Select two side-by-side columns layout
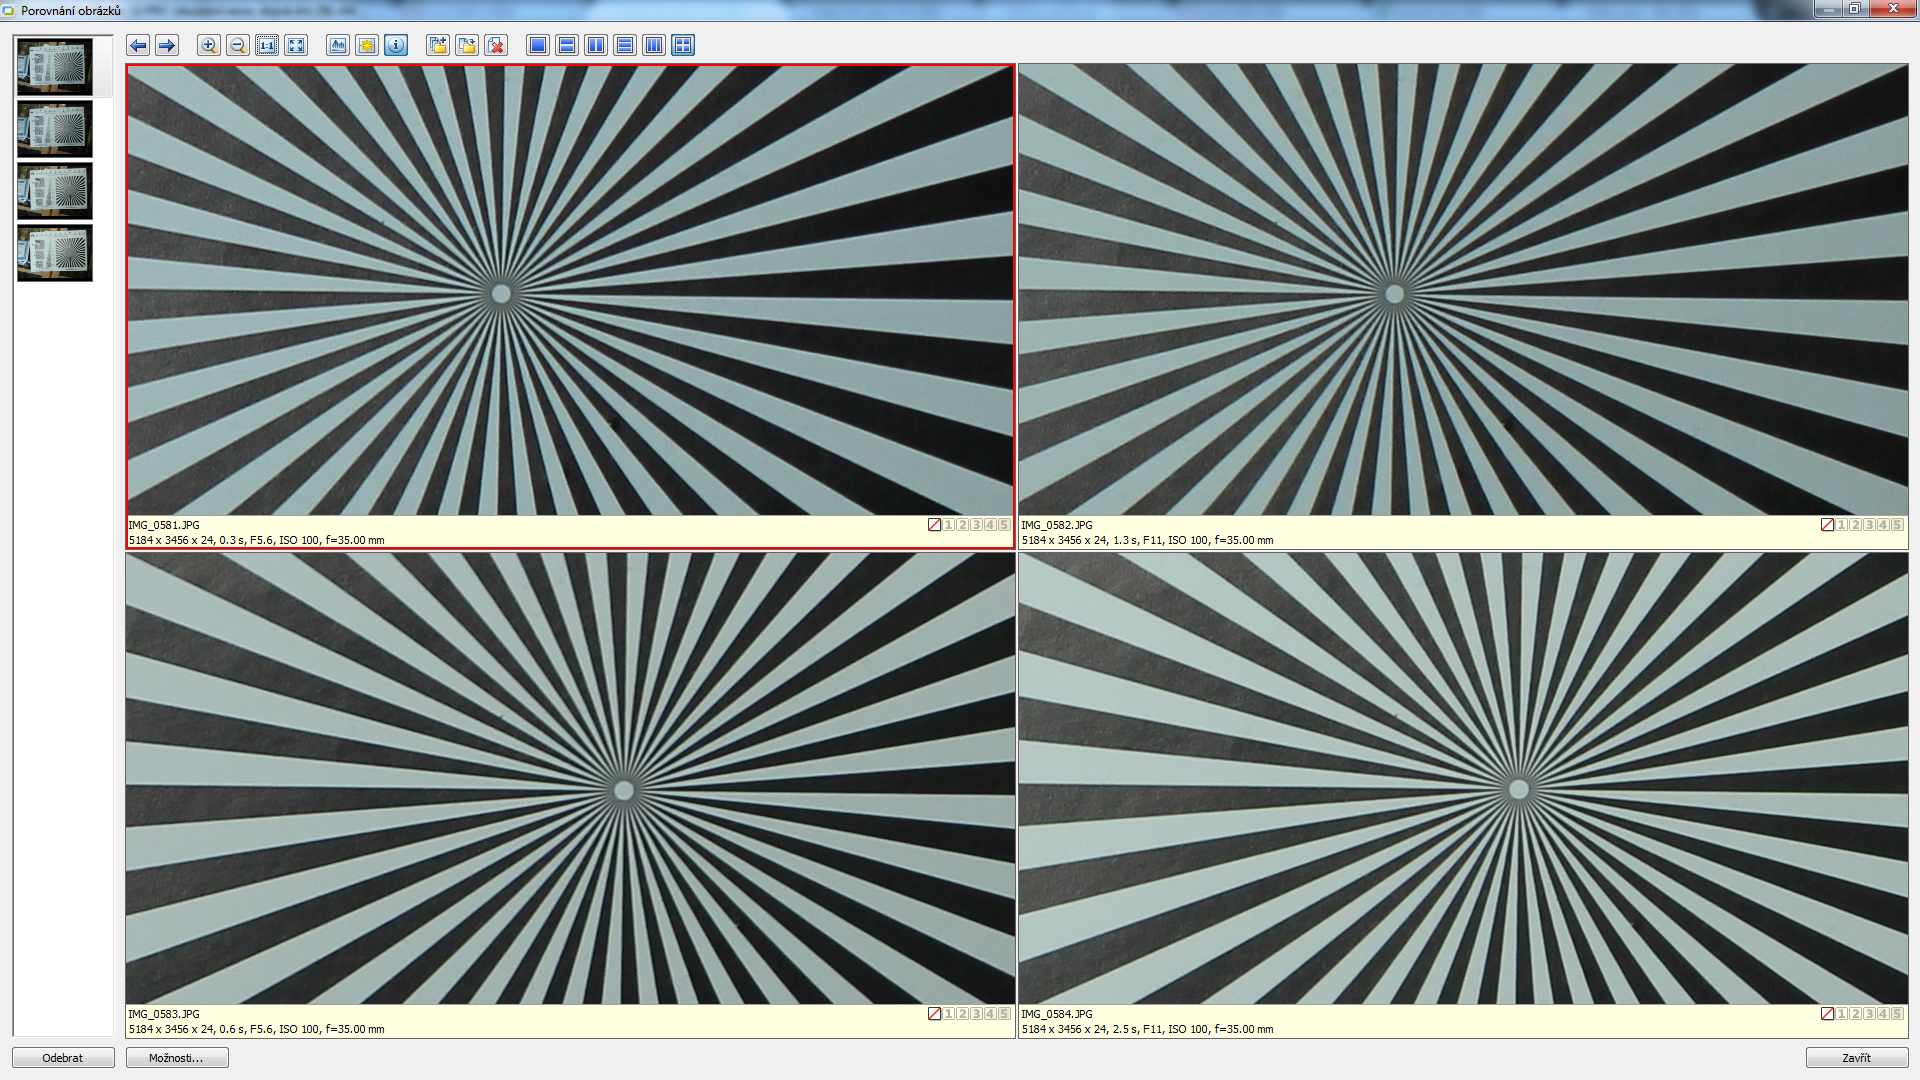Image resolution: width=1920 pixels, height=1080 pixels. coord(596,45)
